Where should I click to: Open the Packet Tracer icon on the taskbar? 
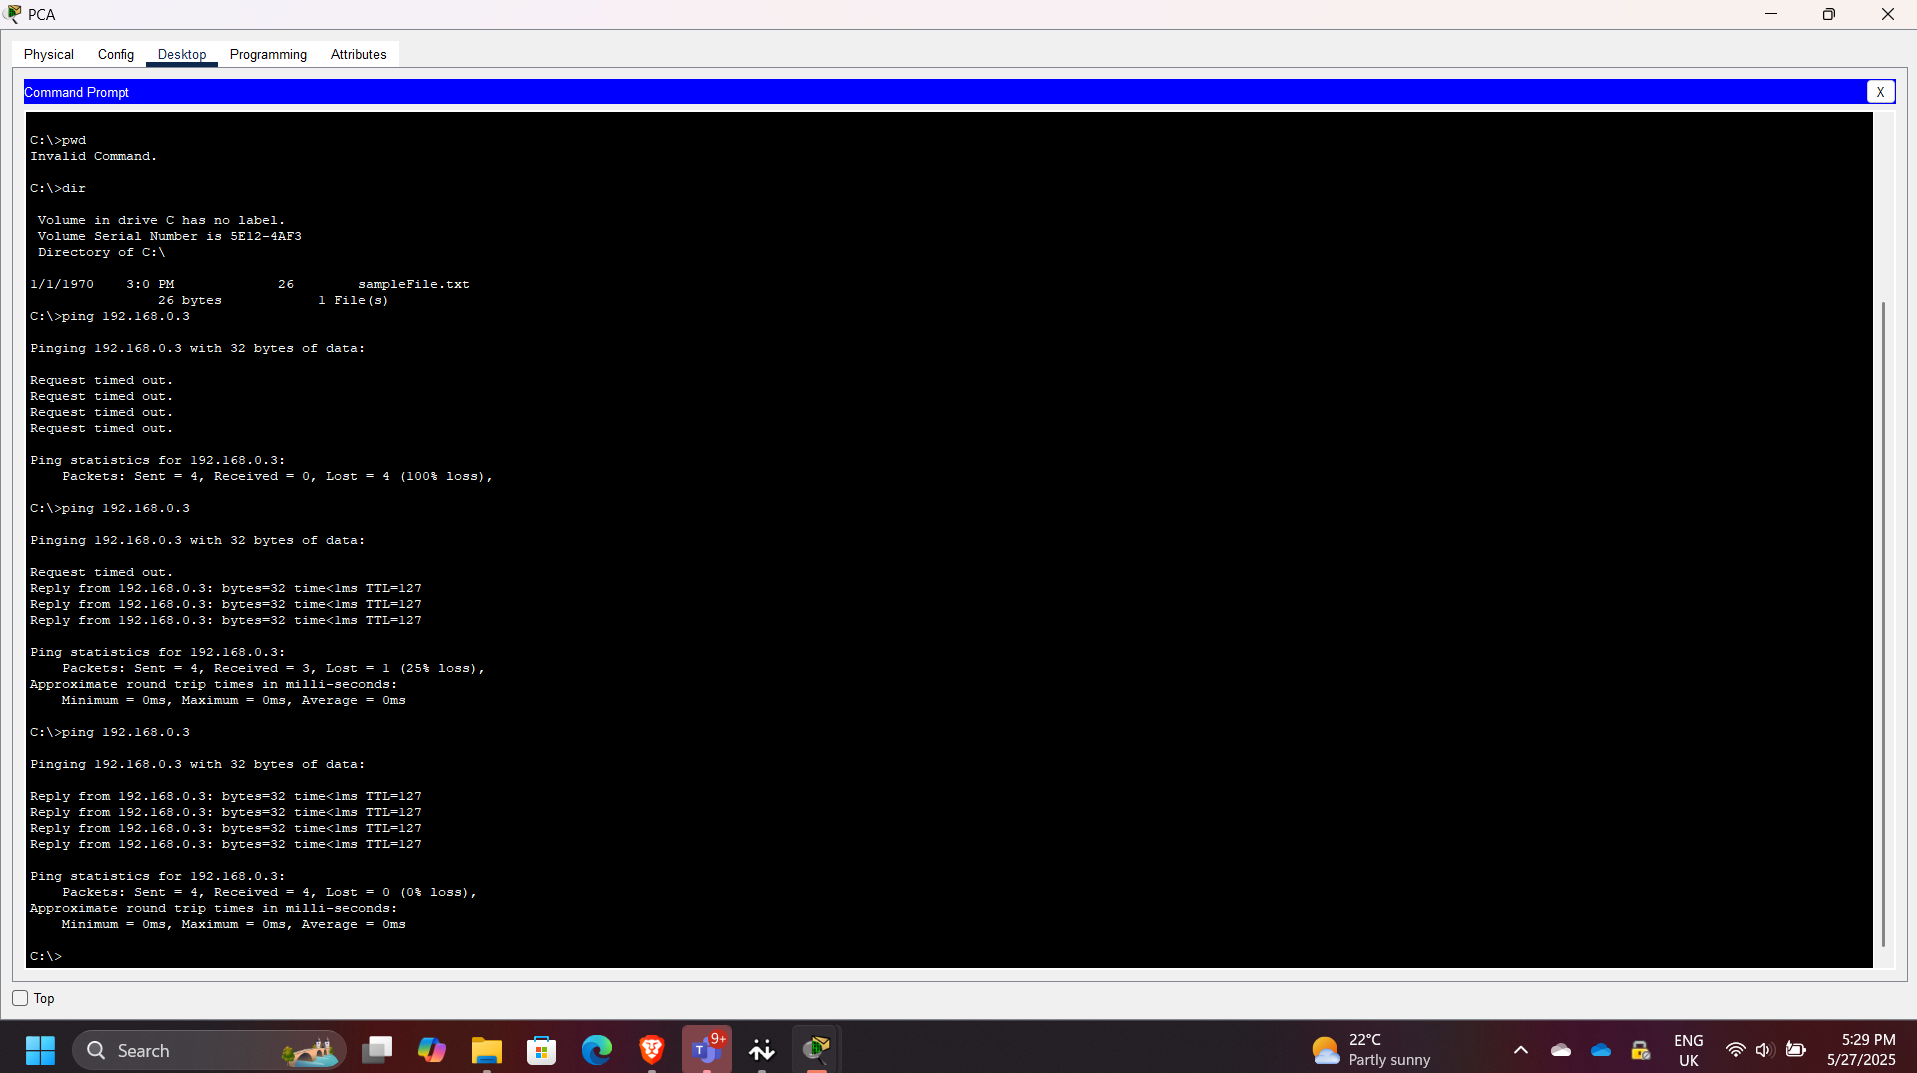817,1049
